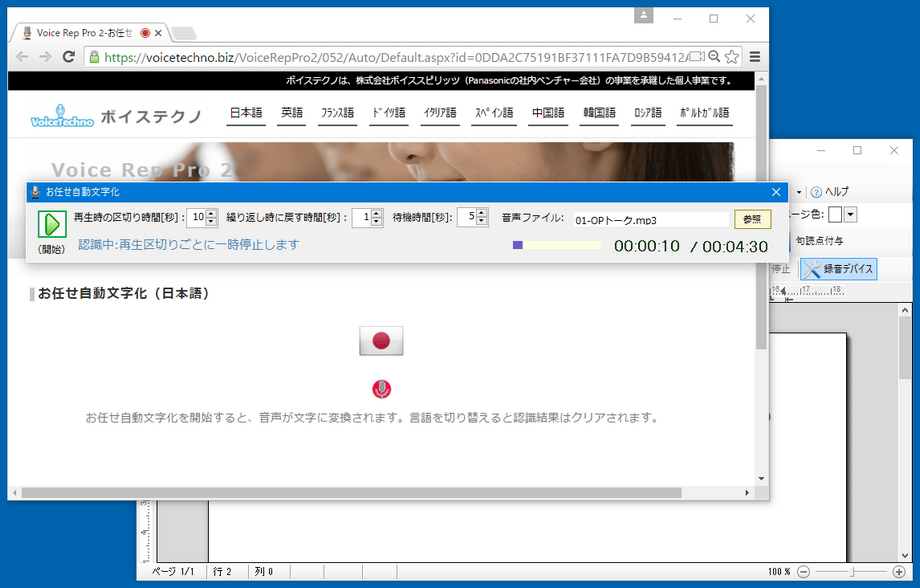Bookmark page with star icon
The width and height of the screenshot is (920, 588).
732,57
